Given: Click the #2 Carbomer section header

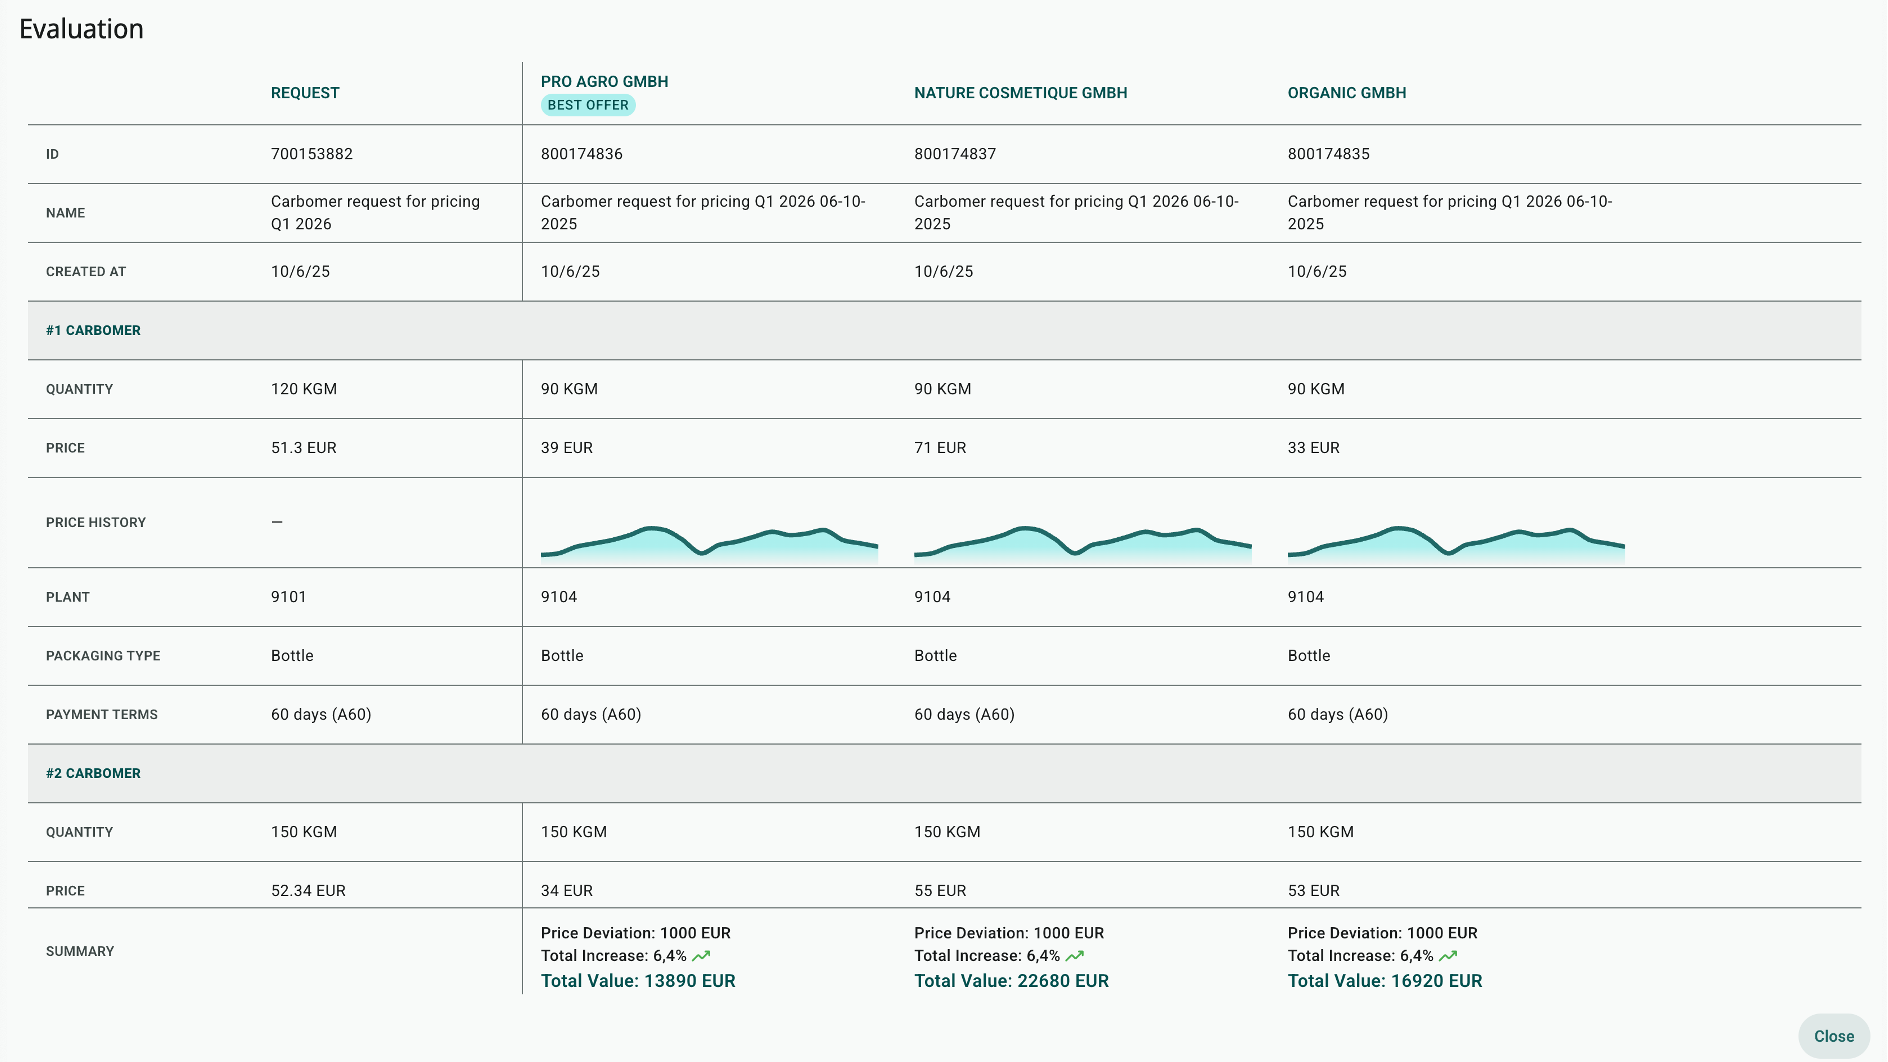Looking at the screenshot, I should click(x=93, y=773).
